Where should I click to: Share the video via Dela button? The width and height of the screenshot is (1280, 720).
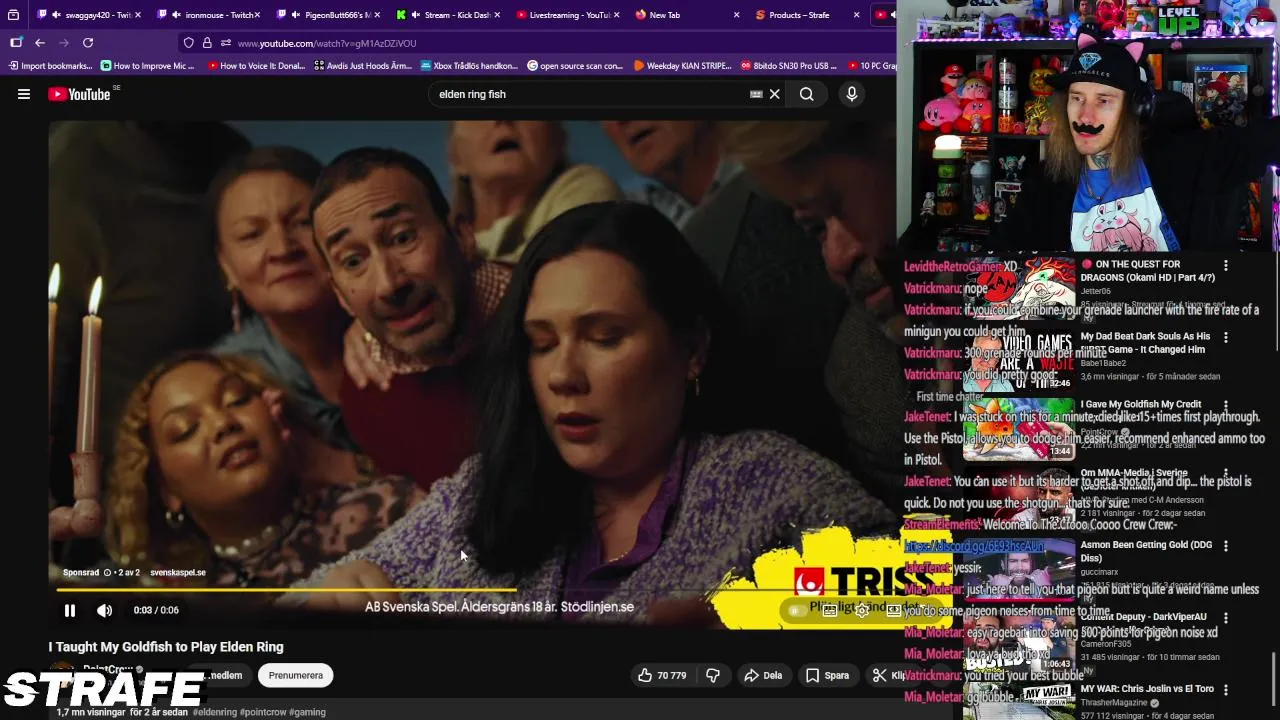pos(763,676)
